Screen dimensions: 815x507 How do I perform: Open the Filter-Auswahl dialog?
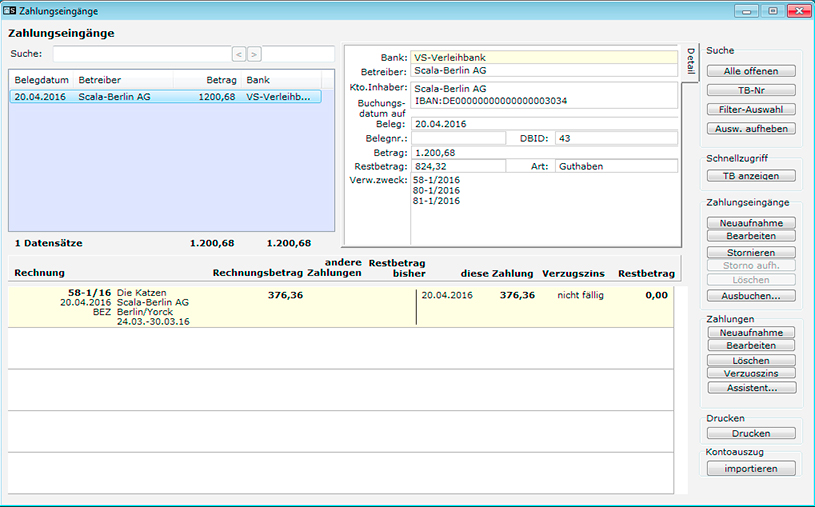click(750, 109)
